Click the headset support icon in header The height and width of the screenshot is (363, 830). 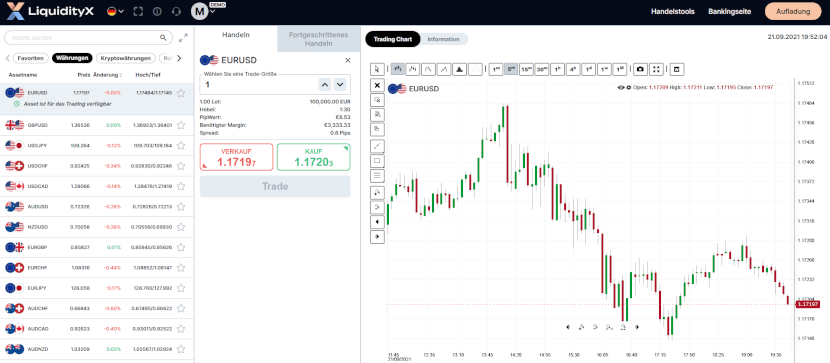tap(177, 12)
